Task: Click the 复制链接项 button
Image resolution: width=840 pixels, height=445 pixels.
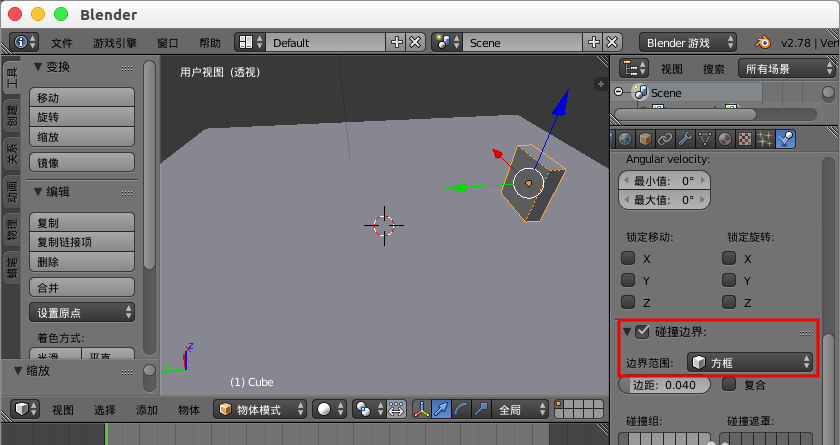Action: pos(81,242)
